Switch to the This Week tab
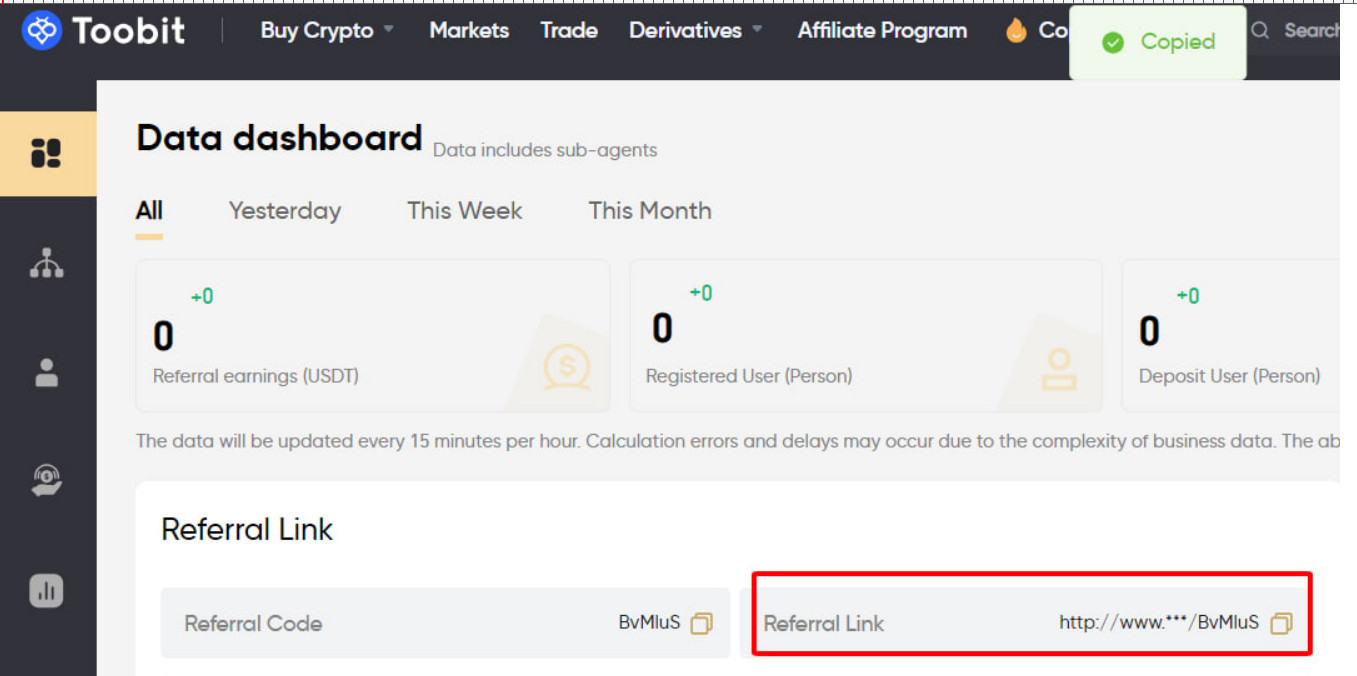1357x676 pixels. tap(464, 211)
